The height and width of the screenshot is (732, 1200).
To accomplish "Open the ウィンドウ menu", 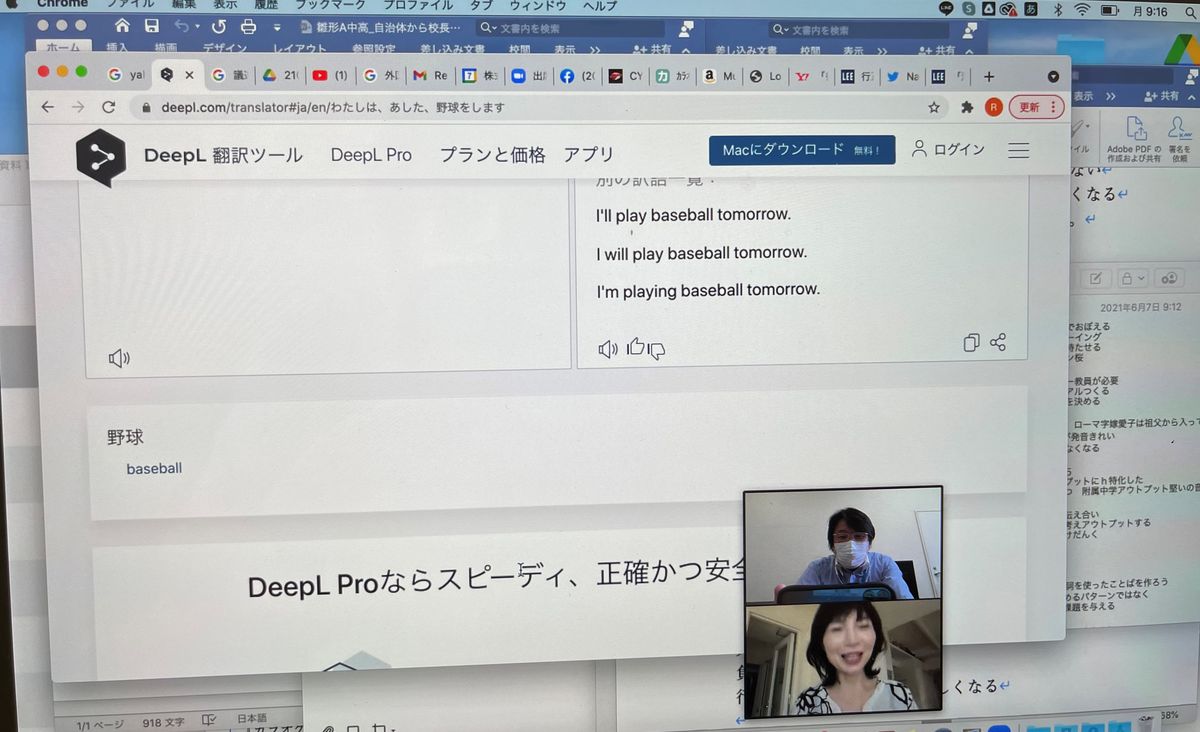I will [538, 5].
